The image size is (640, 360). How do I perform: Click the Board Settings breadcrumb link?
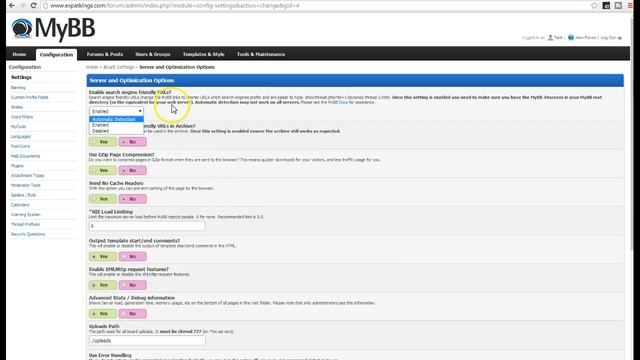click(118, 67)
